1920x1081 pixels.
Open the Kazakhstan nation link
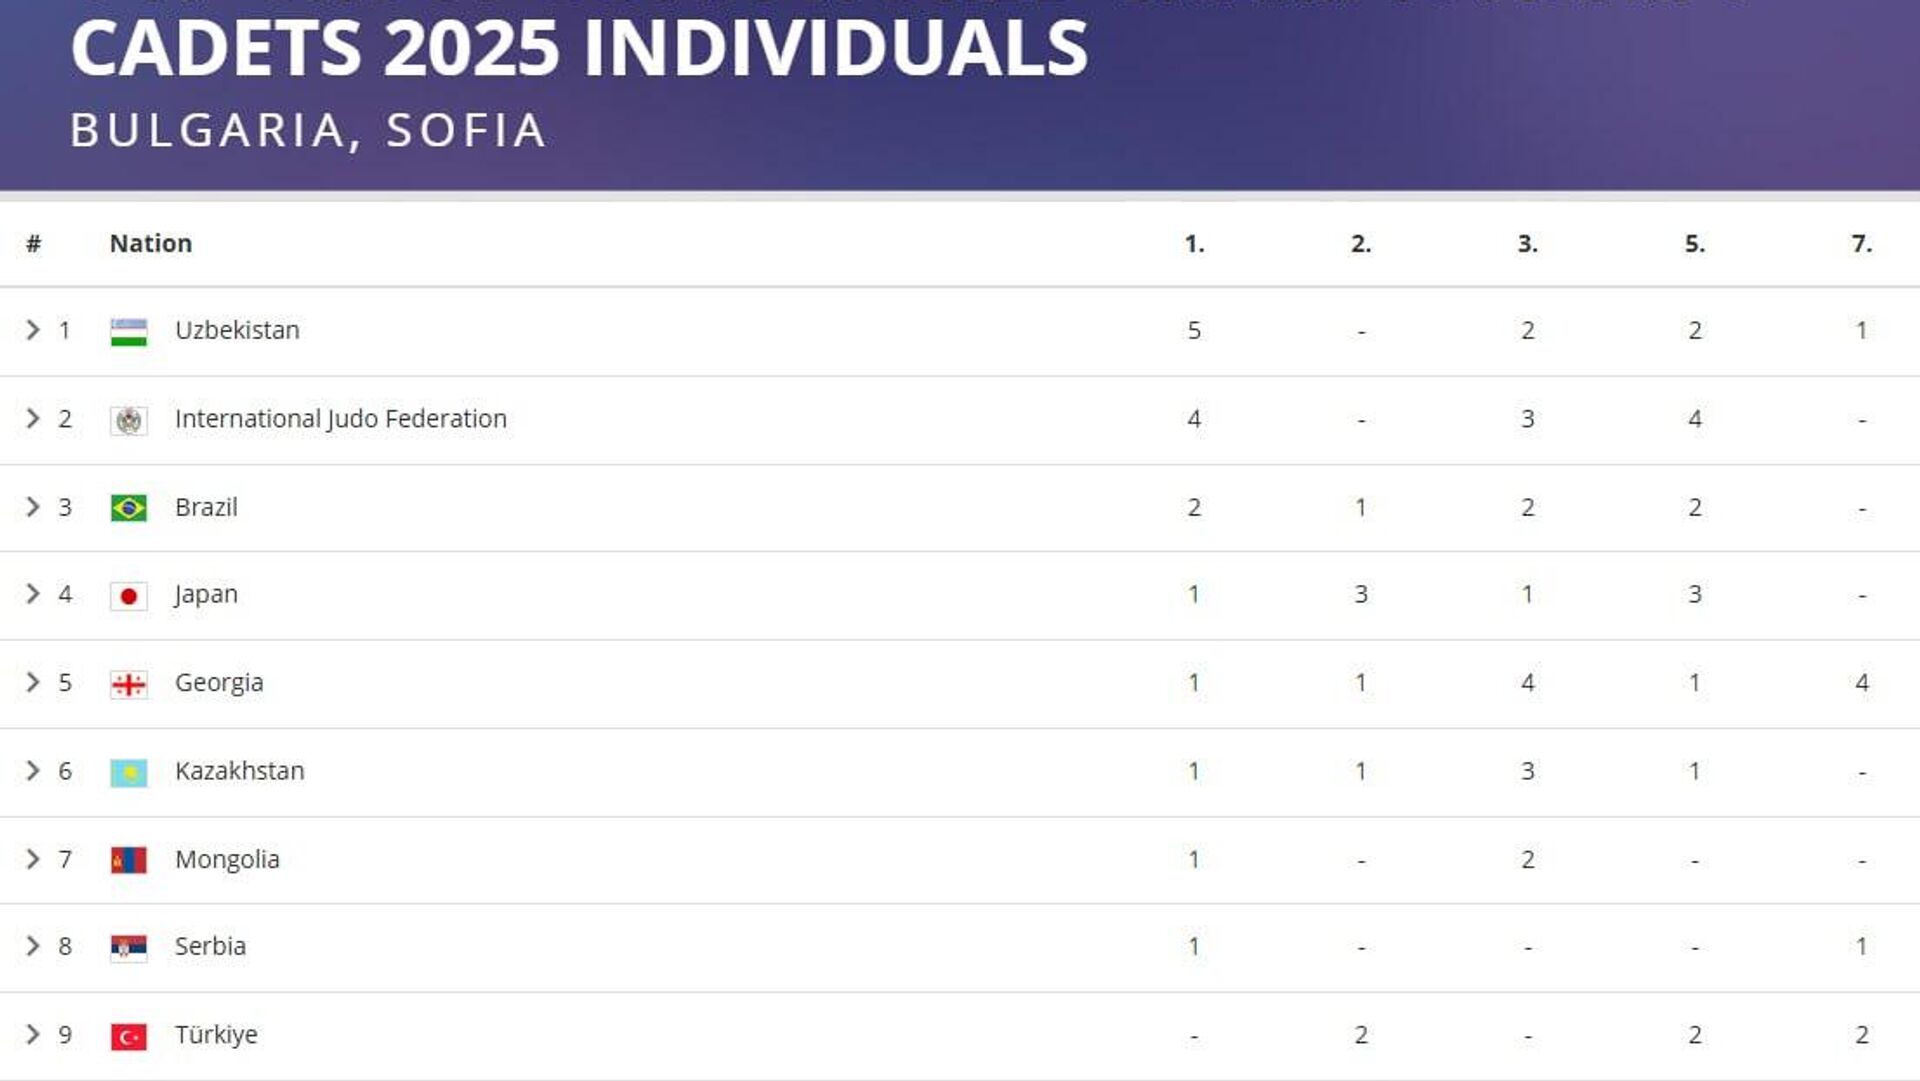239,771
